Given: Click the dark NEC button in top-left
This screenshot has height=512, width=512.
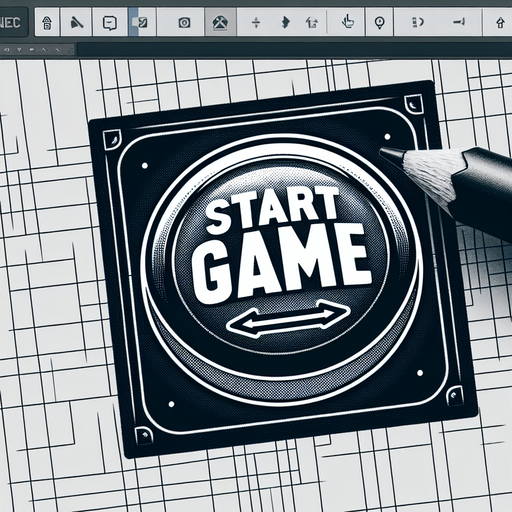Looking at the screenshot, I should 13,23.
